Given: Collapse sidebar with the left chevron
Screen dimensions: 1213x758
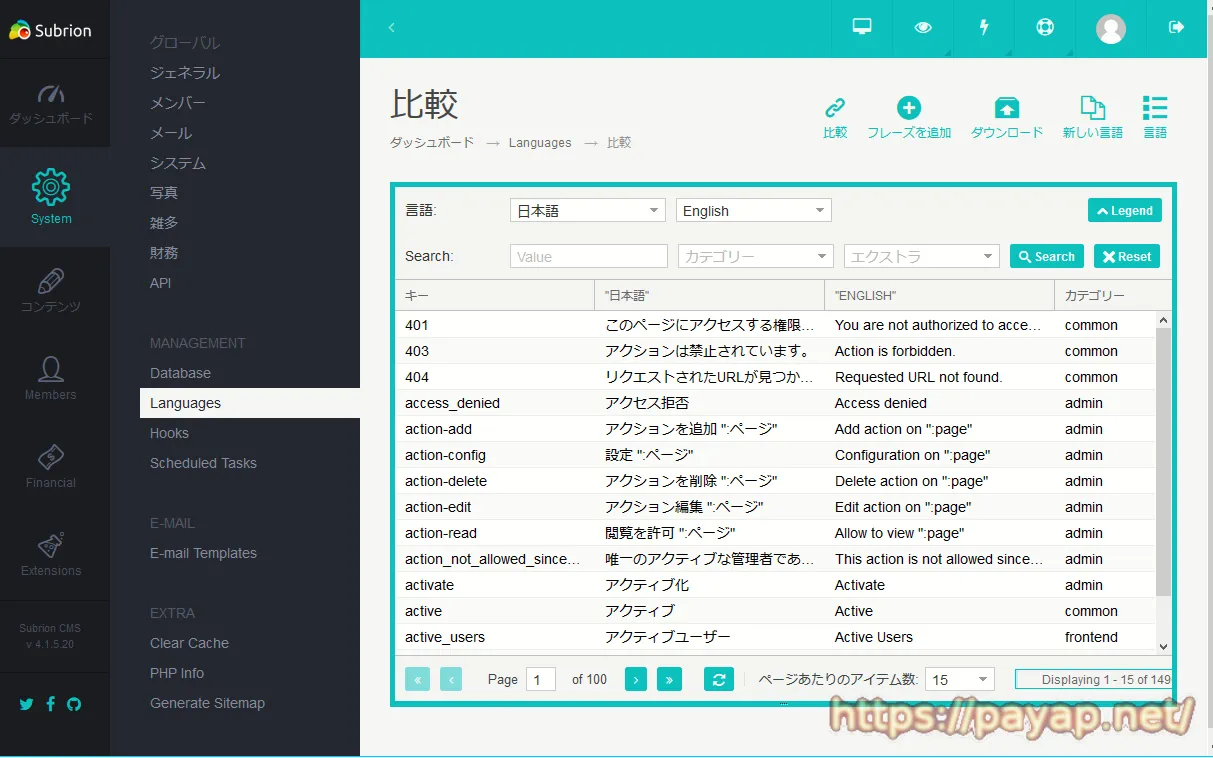Looking at the screenshot, I should [392, 28].
